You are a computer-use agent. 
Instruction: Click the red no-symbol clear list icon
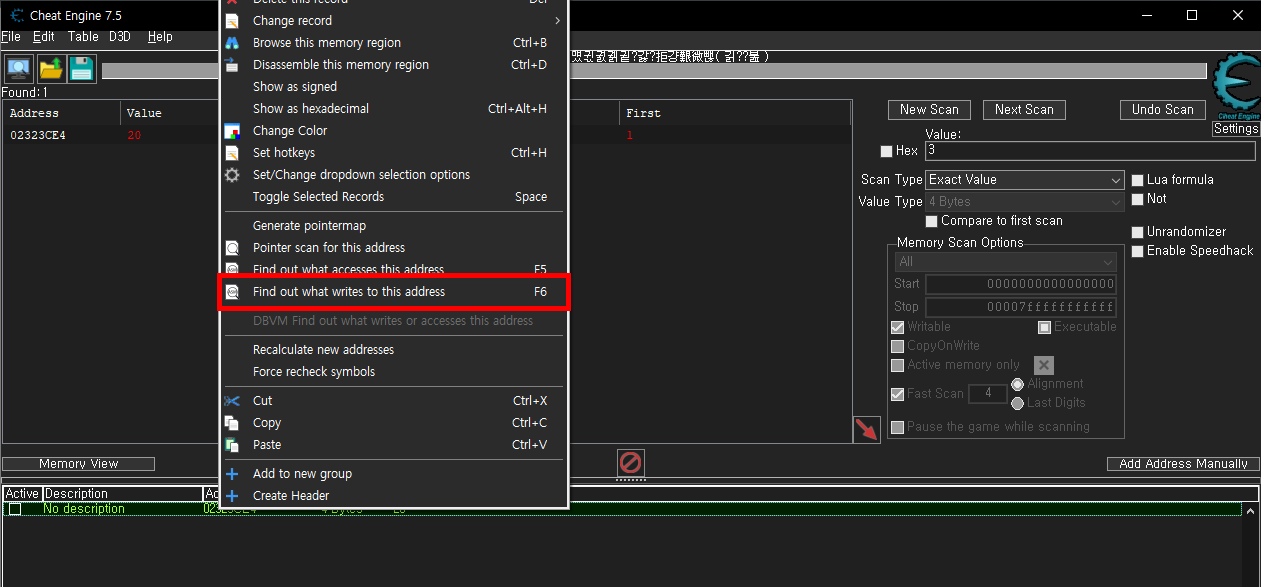pos(631,463)
